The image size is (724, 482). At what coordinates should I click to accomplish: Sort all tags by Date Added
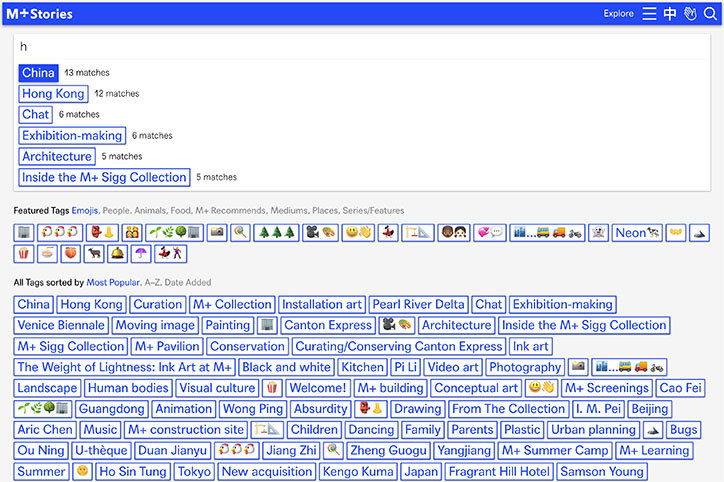(x=187, y=282)
